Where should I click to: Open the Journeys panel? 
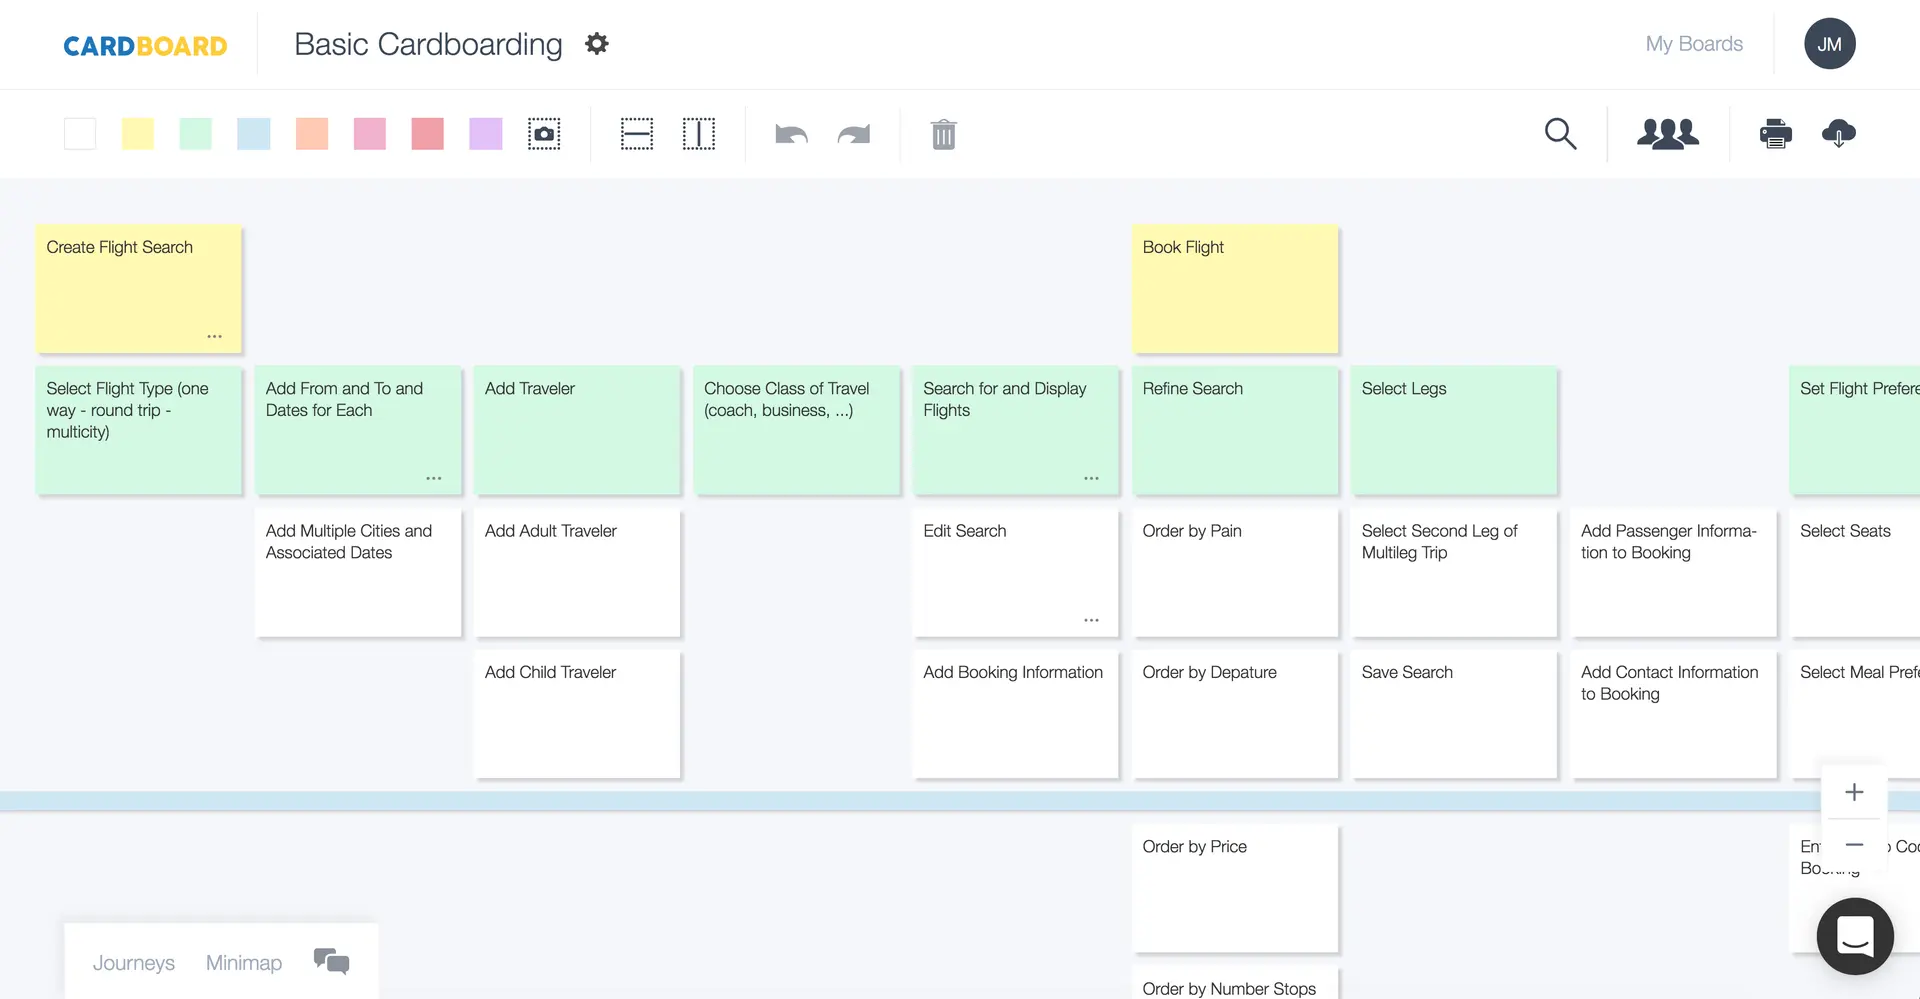[133, 962]
